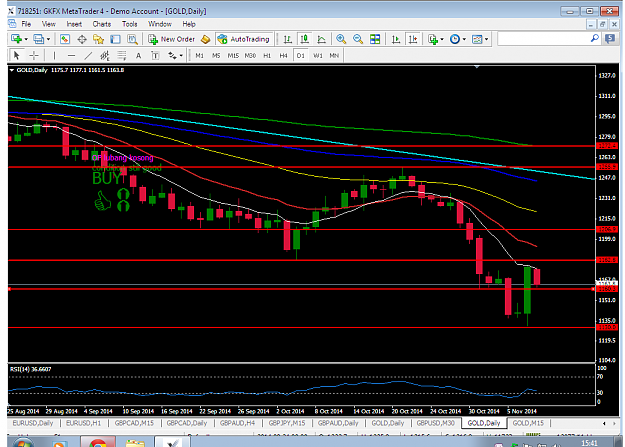The image size is (625, 447).
Task: Select the W1 timeframe button
Action: [x=318, y=55]
